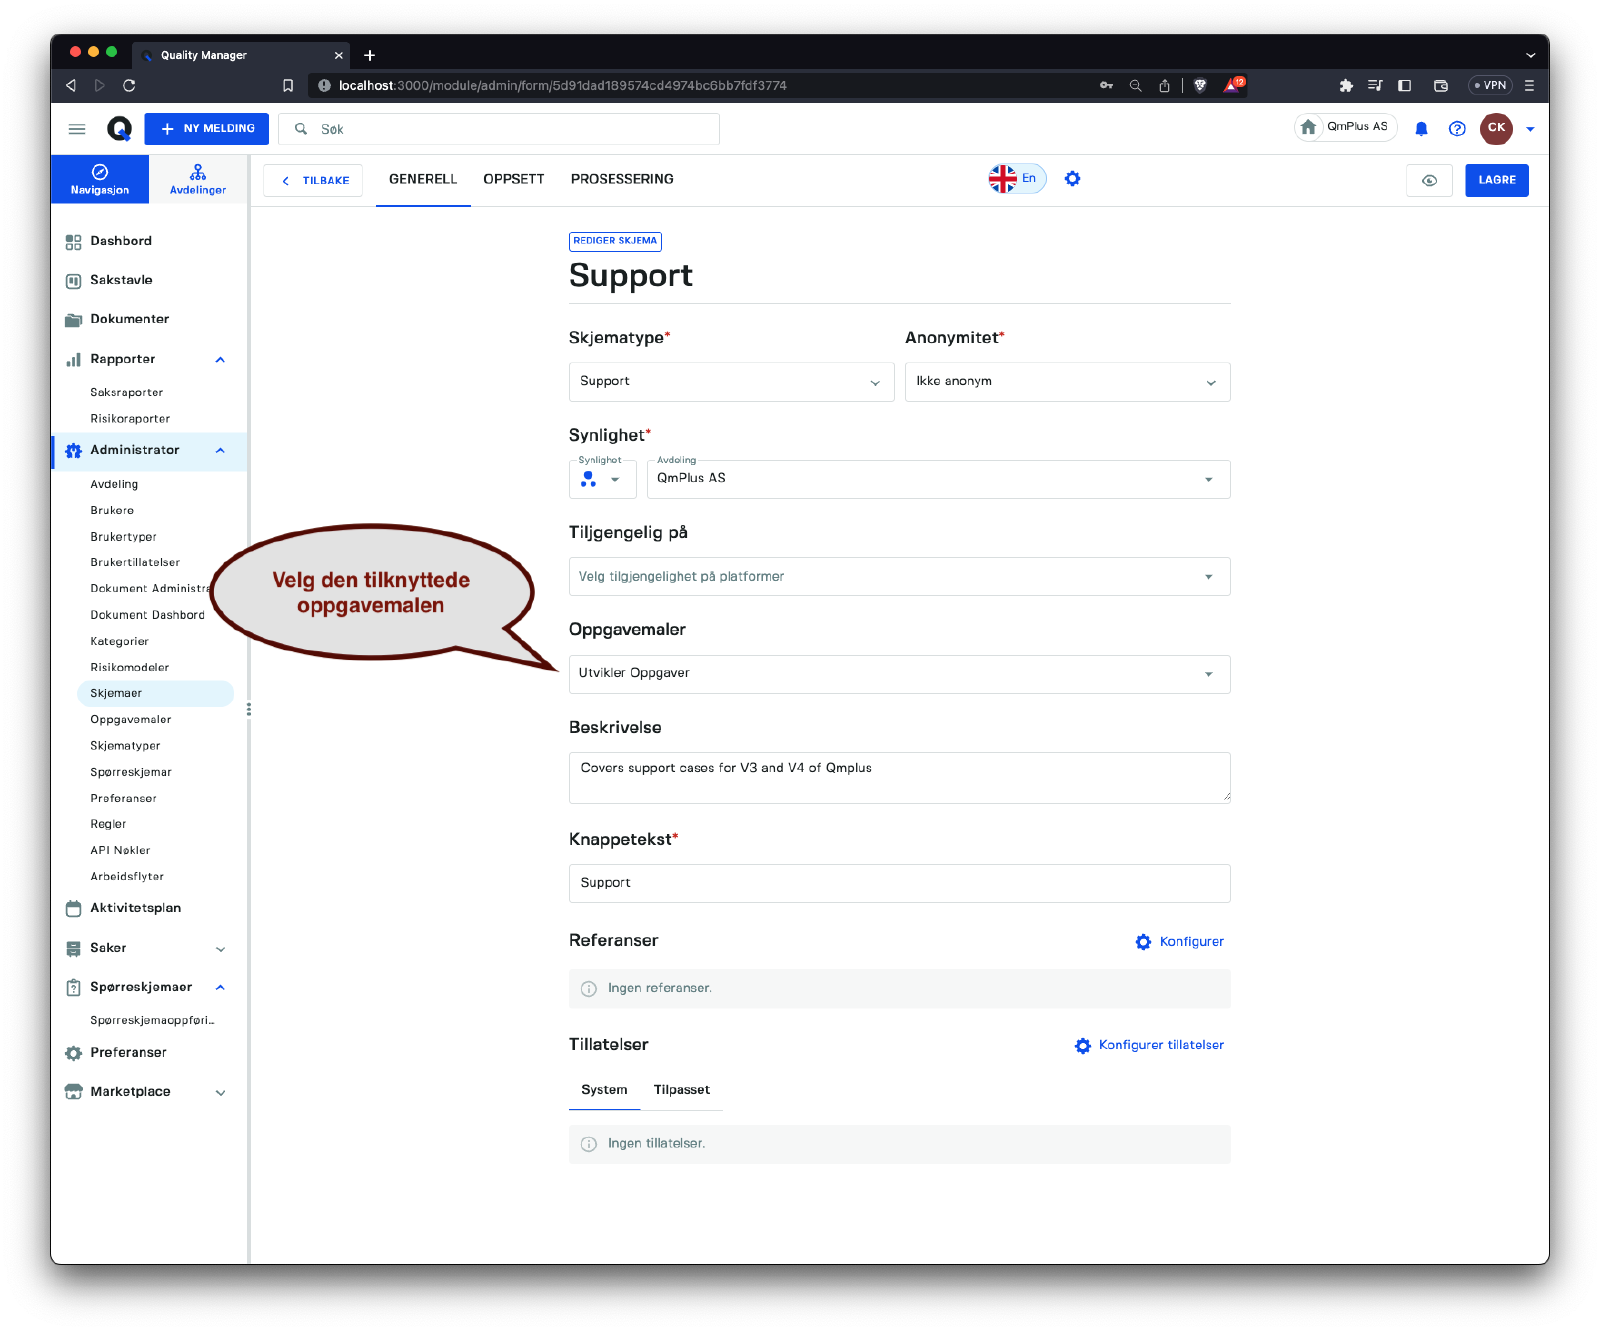Image resolution: width=1600 pixels, height=1331 pixels.
Task: Open the Skjematype dropdown
Action: click(731, 382)
